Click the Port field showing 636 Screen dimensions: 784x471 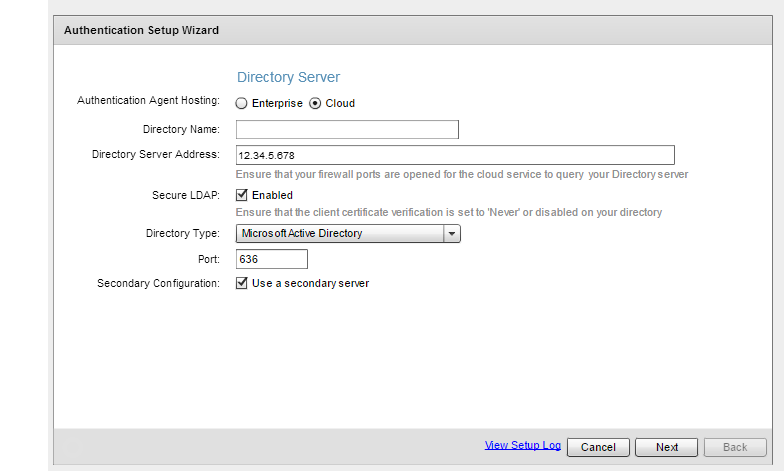pos(271,259)
